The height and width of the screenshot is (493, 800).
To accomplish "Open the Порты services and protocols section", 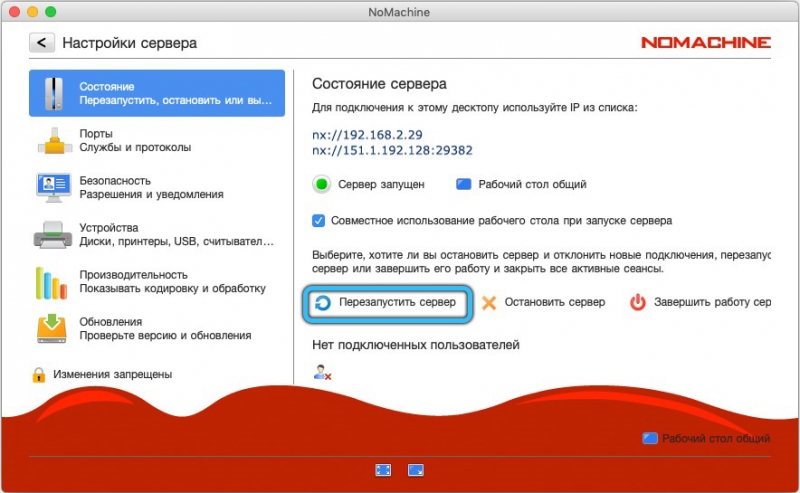I will coord(157,140).
